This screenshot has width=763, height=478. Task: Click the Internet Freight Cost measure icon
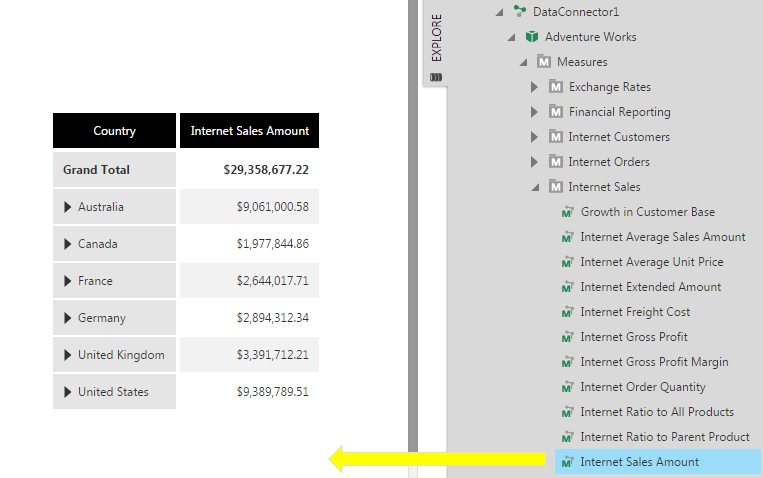click(x=568, y=312)
